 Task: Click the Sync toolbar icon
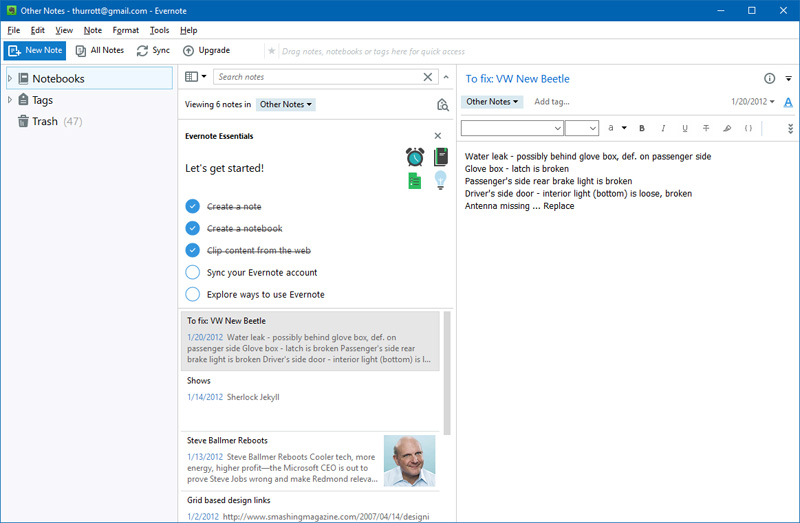click(143, 50)
